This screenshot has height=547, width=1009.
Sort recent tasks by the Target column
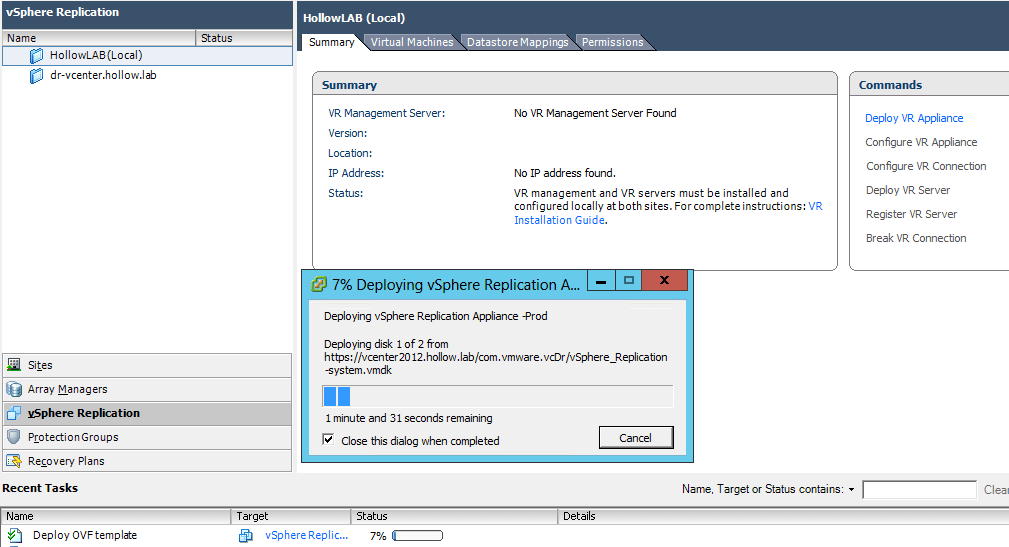[290, 516]
